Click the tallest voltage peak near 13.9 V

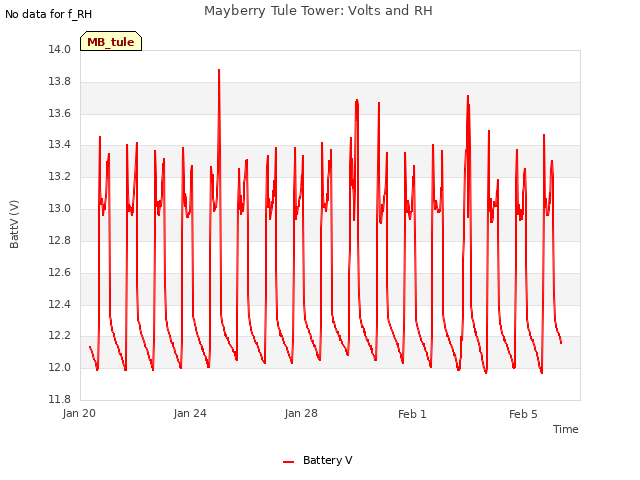point(219,70)
